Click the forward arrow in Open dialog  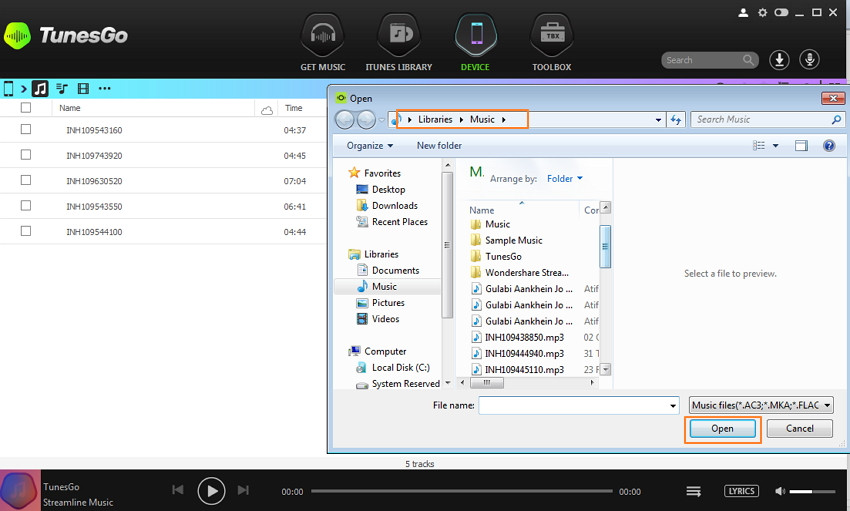pyautogui.click(x=366, y=119)
